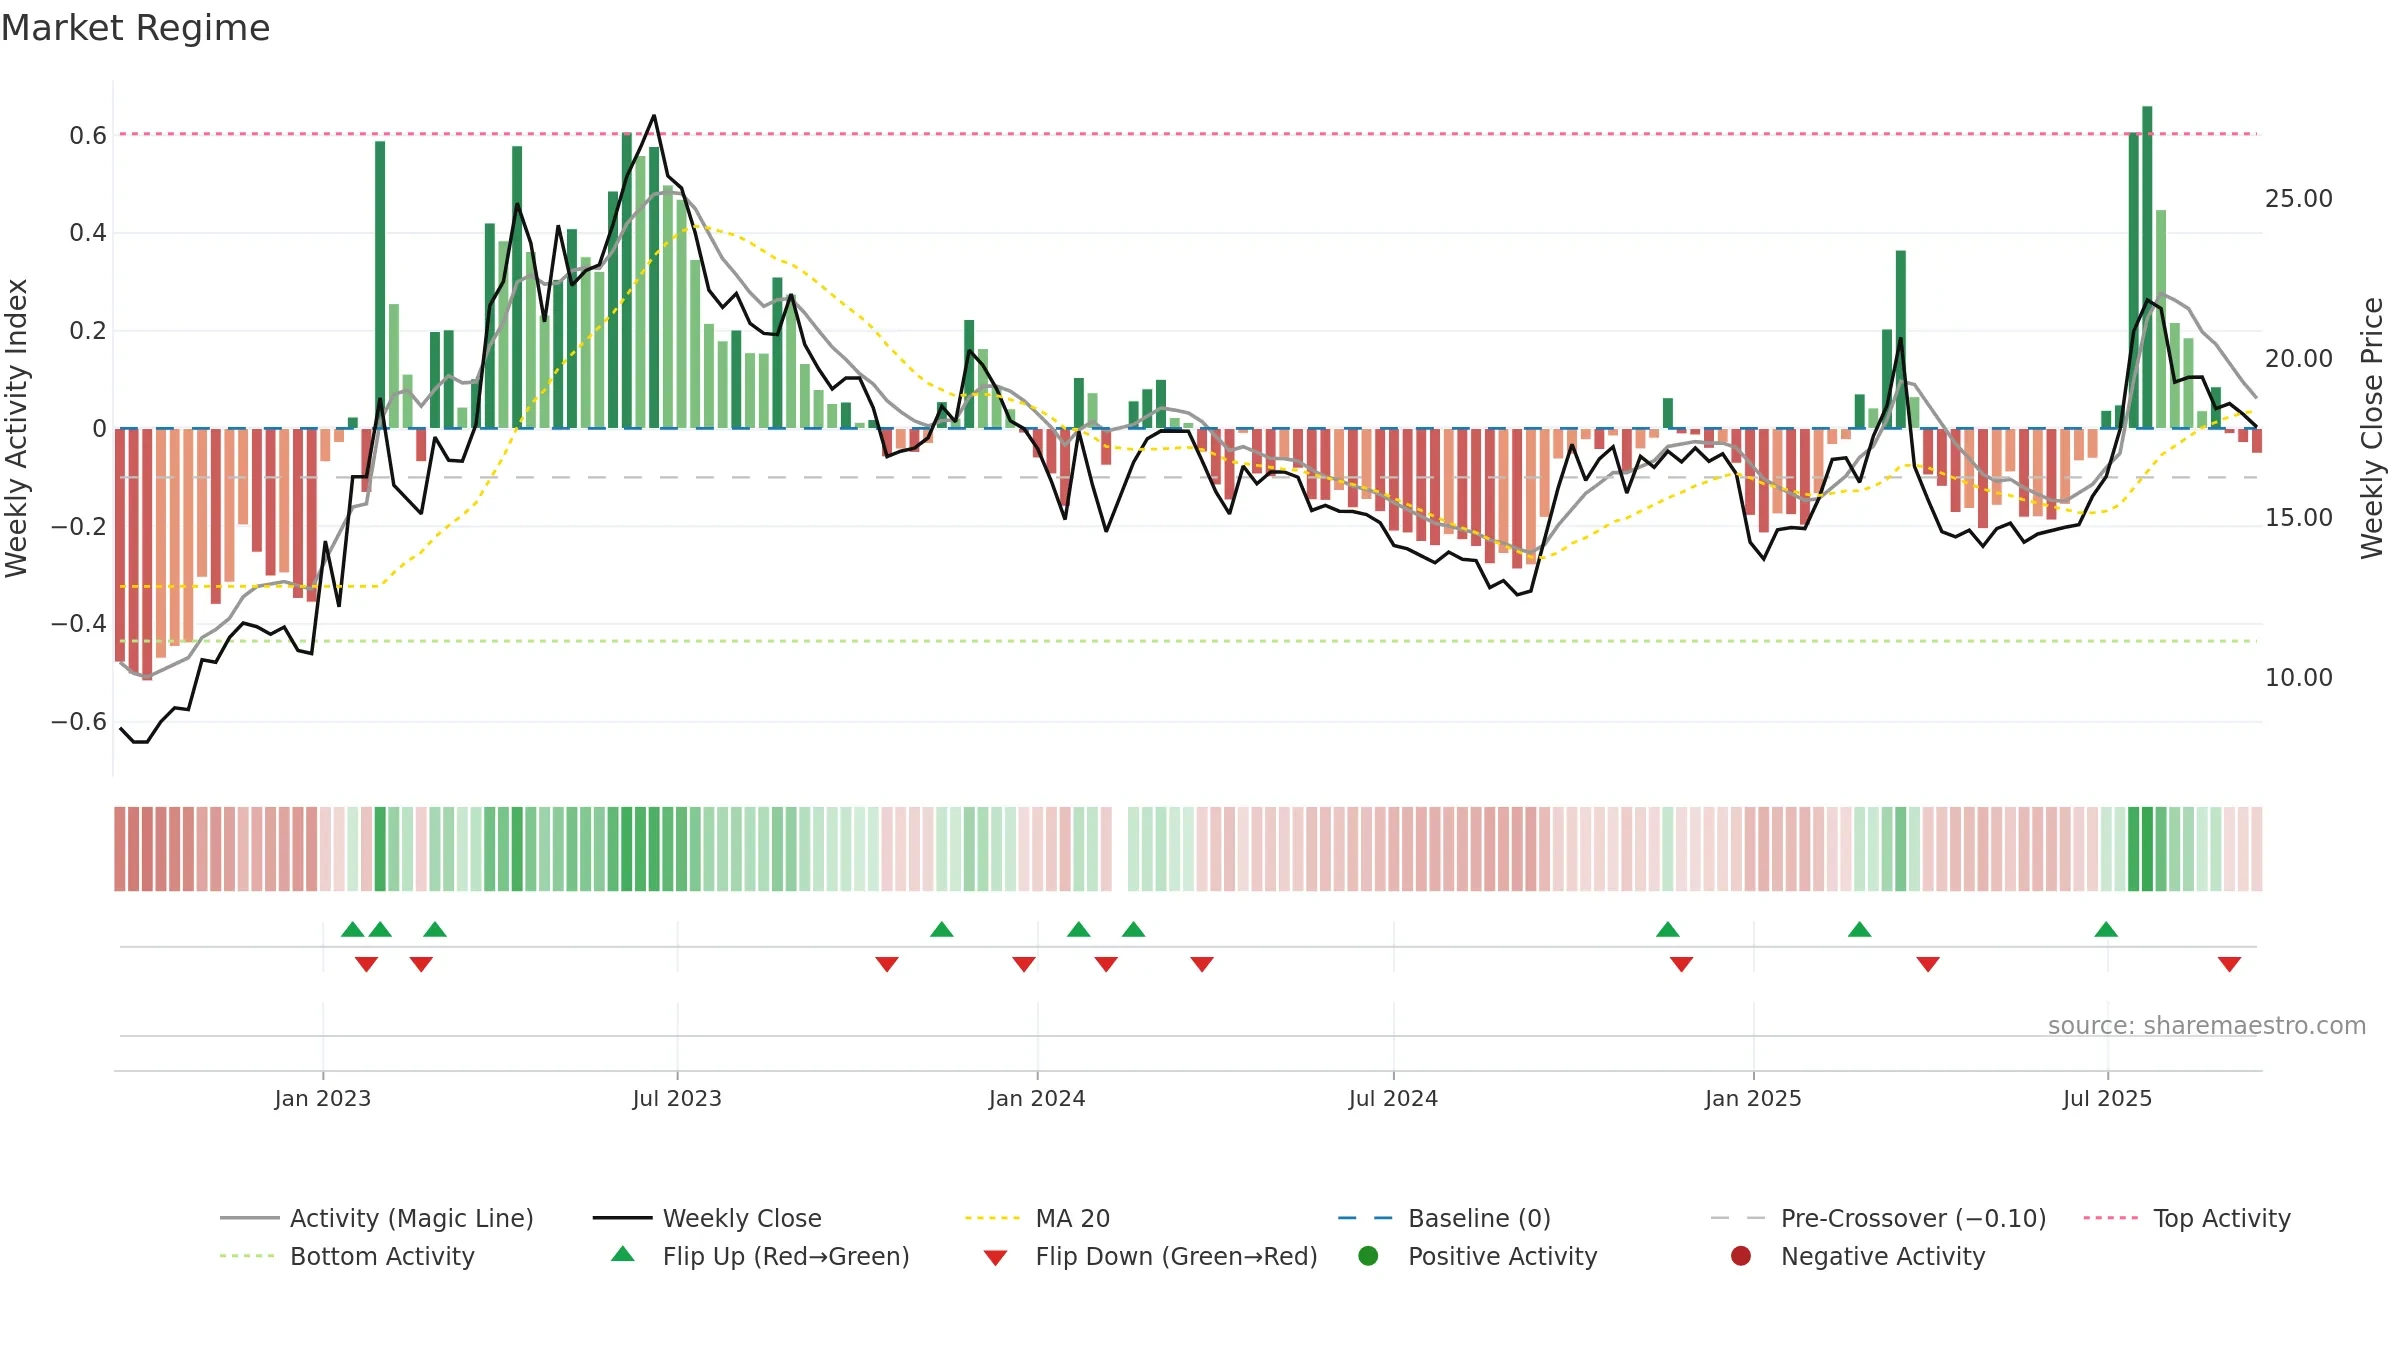
Task: Click the flip-down triangle after Jul 2025
Action: pos(2229,964)
